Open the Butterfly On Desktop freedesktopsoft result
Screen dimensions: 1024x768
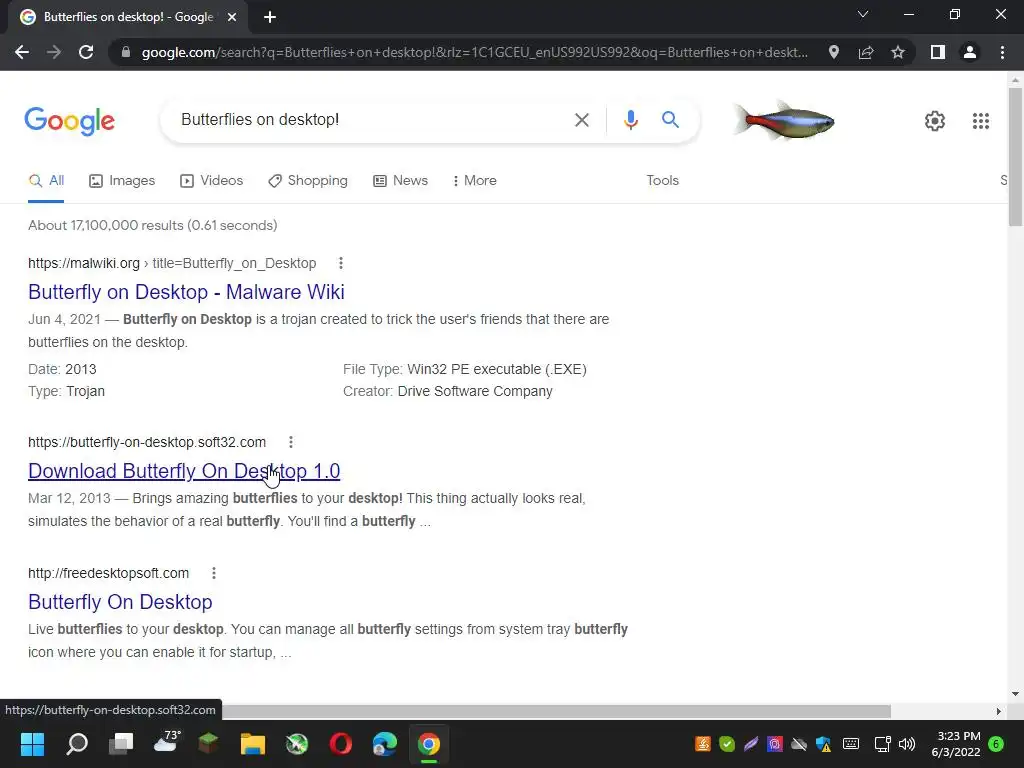pos(120,602)
